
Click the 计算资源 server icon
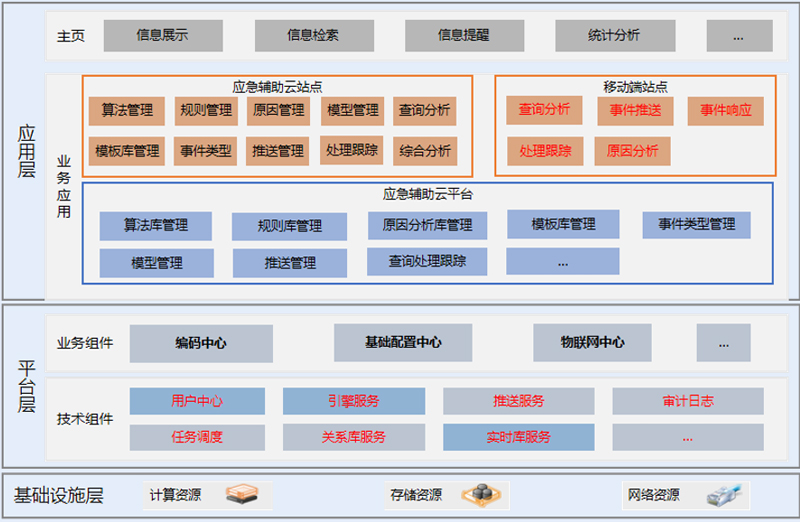[242, 494]
